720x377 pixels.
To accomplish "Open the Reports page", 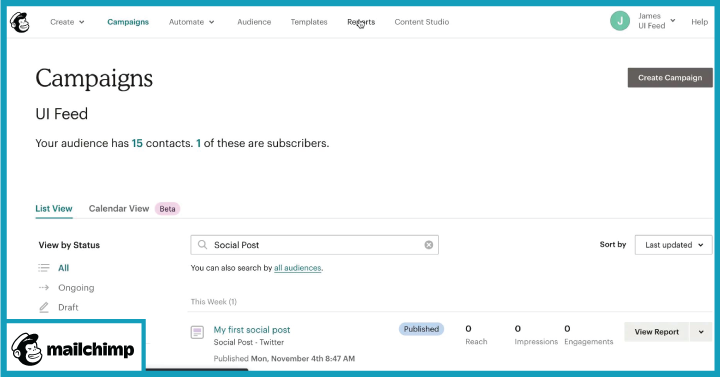I will tap(361, 22).
